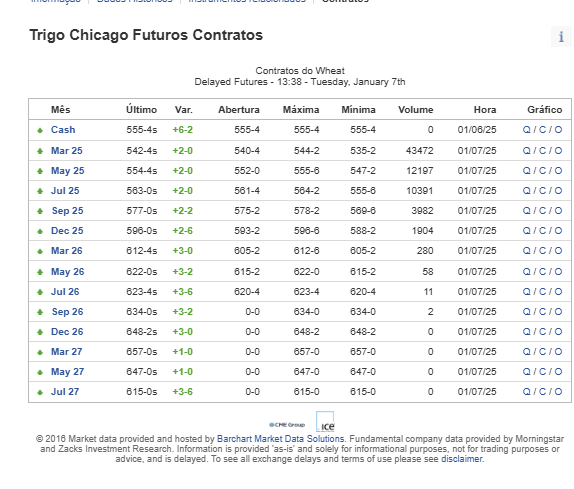574x489 pixels.
Task: Click the Volume column header
Action: point(415,109)
